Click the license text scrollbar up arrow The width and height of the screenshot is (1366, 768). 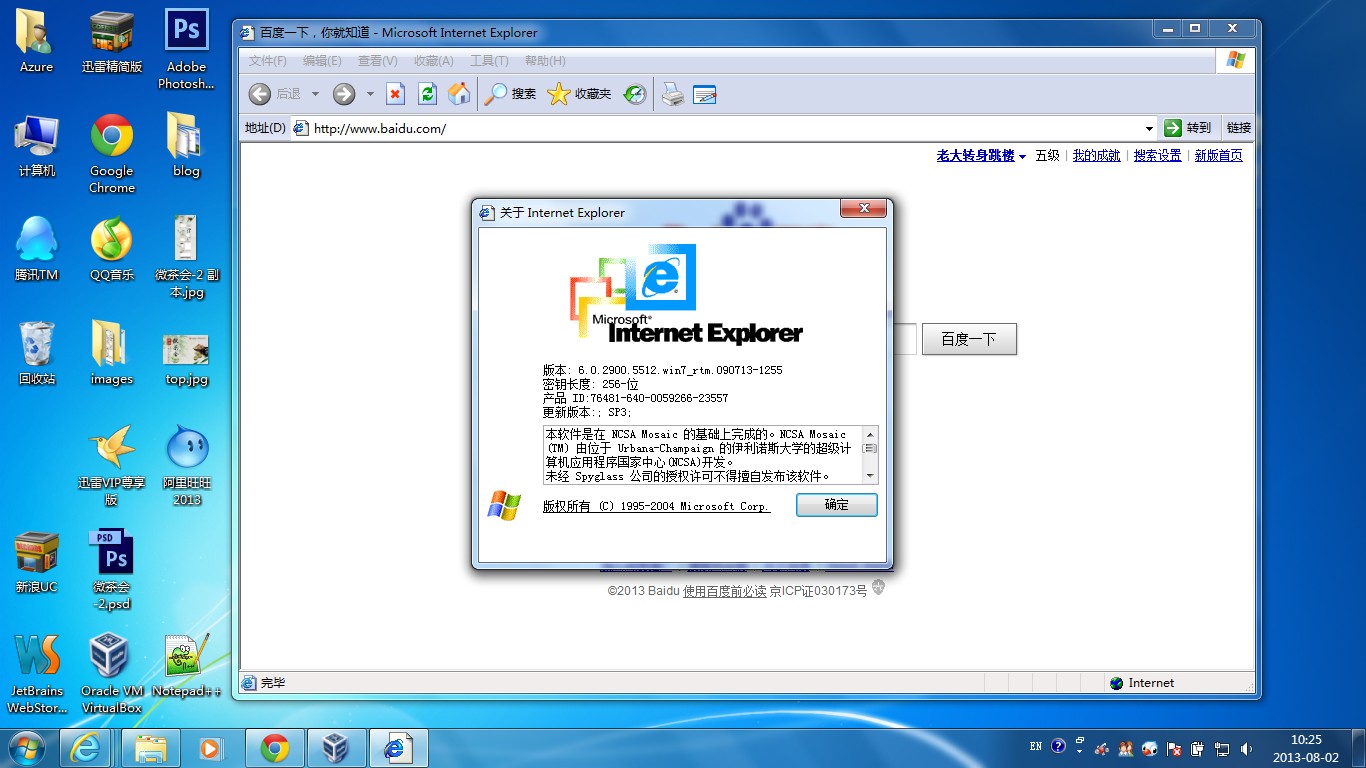[x=870, y=434]
